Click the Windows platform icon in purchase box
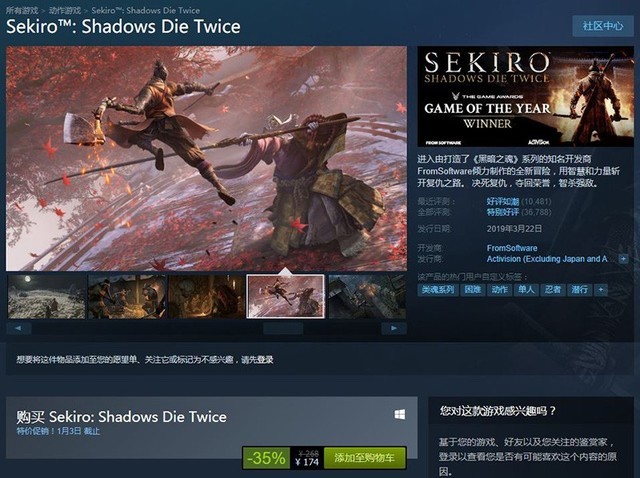Viewport: 640px width, 478px height. [400, 415]
